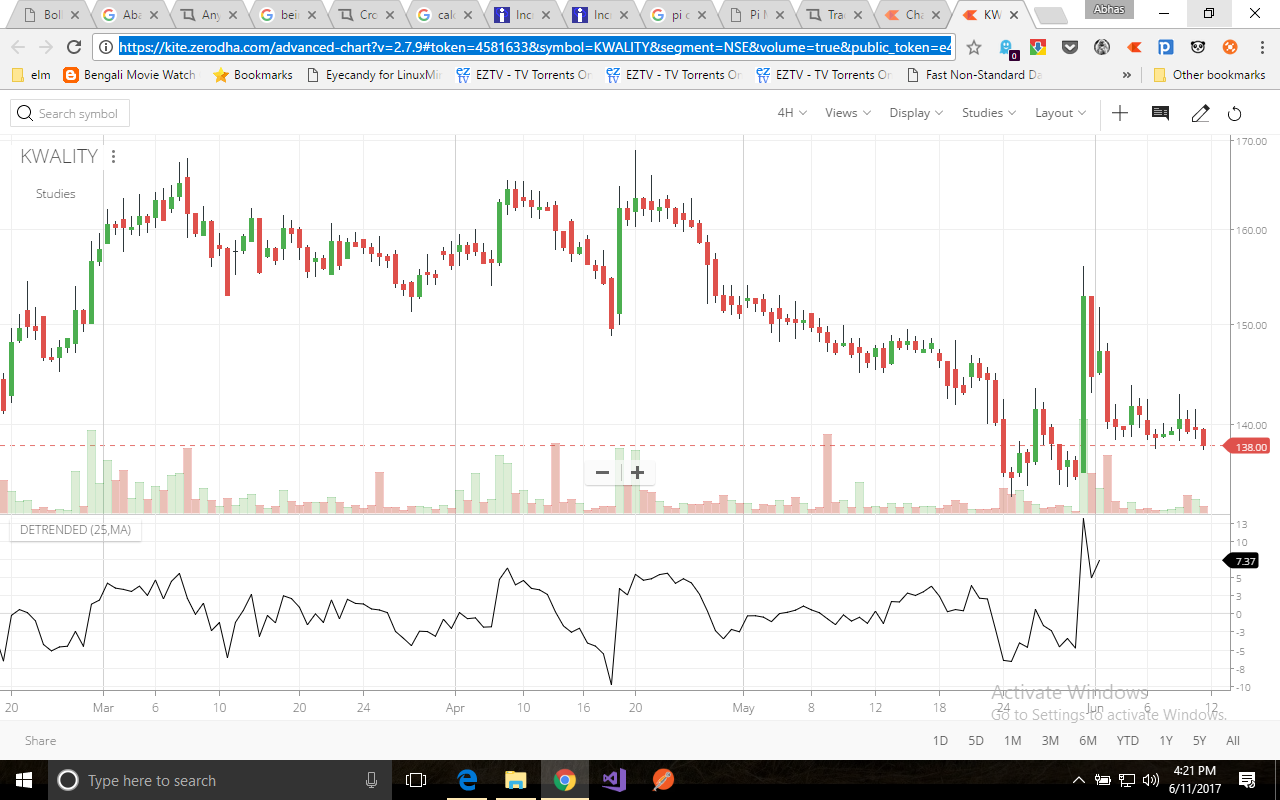Click the orange lifebuoy extension icon
Screen dimensions: 1280x800
point(1230,47)
